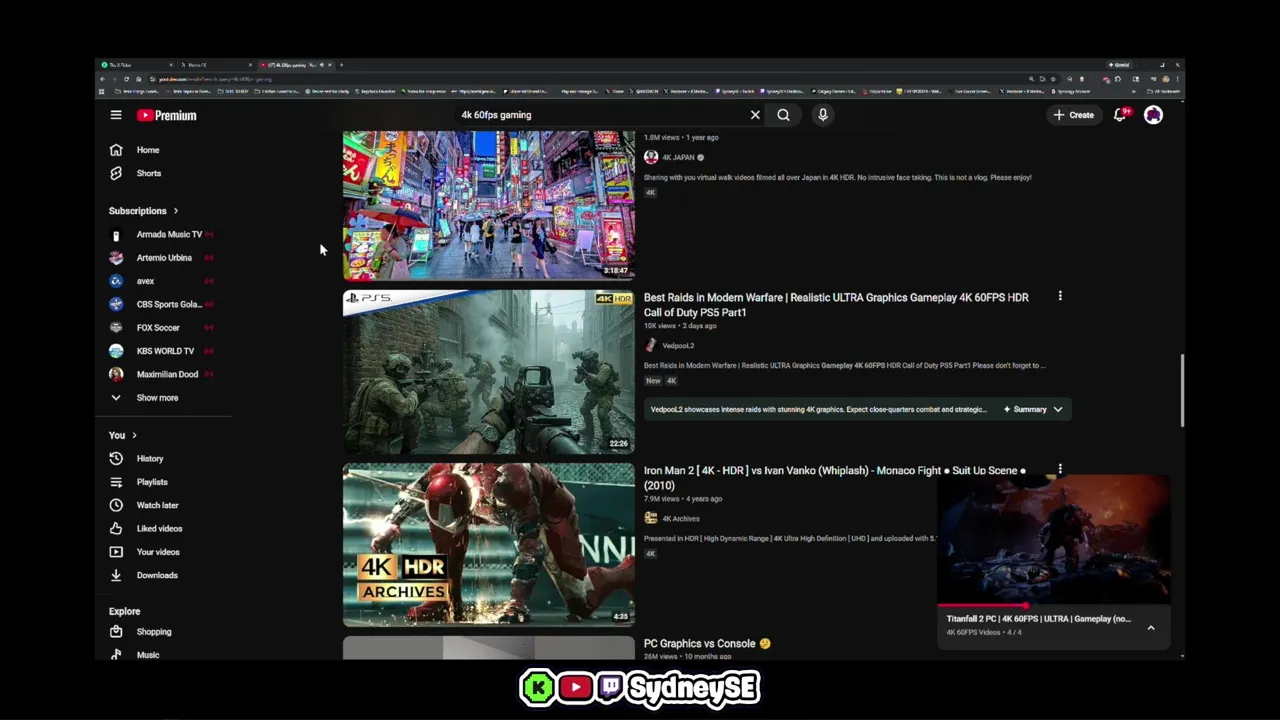Screen dimensions: 1280x720
Task: Open 'Best Raids in Modern Warfare' title
Action: click(836, 305)
